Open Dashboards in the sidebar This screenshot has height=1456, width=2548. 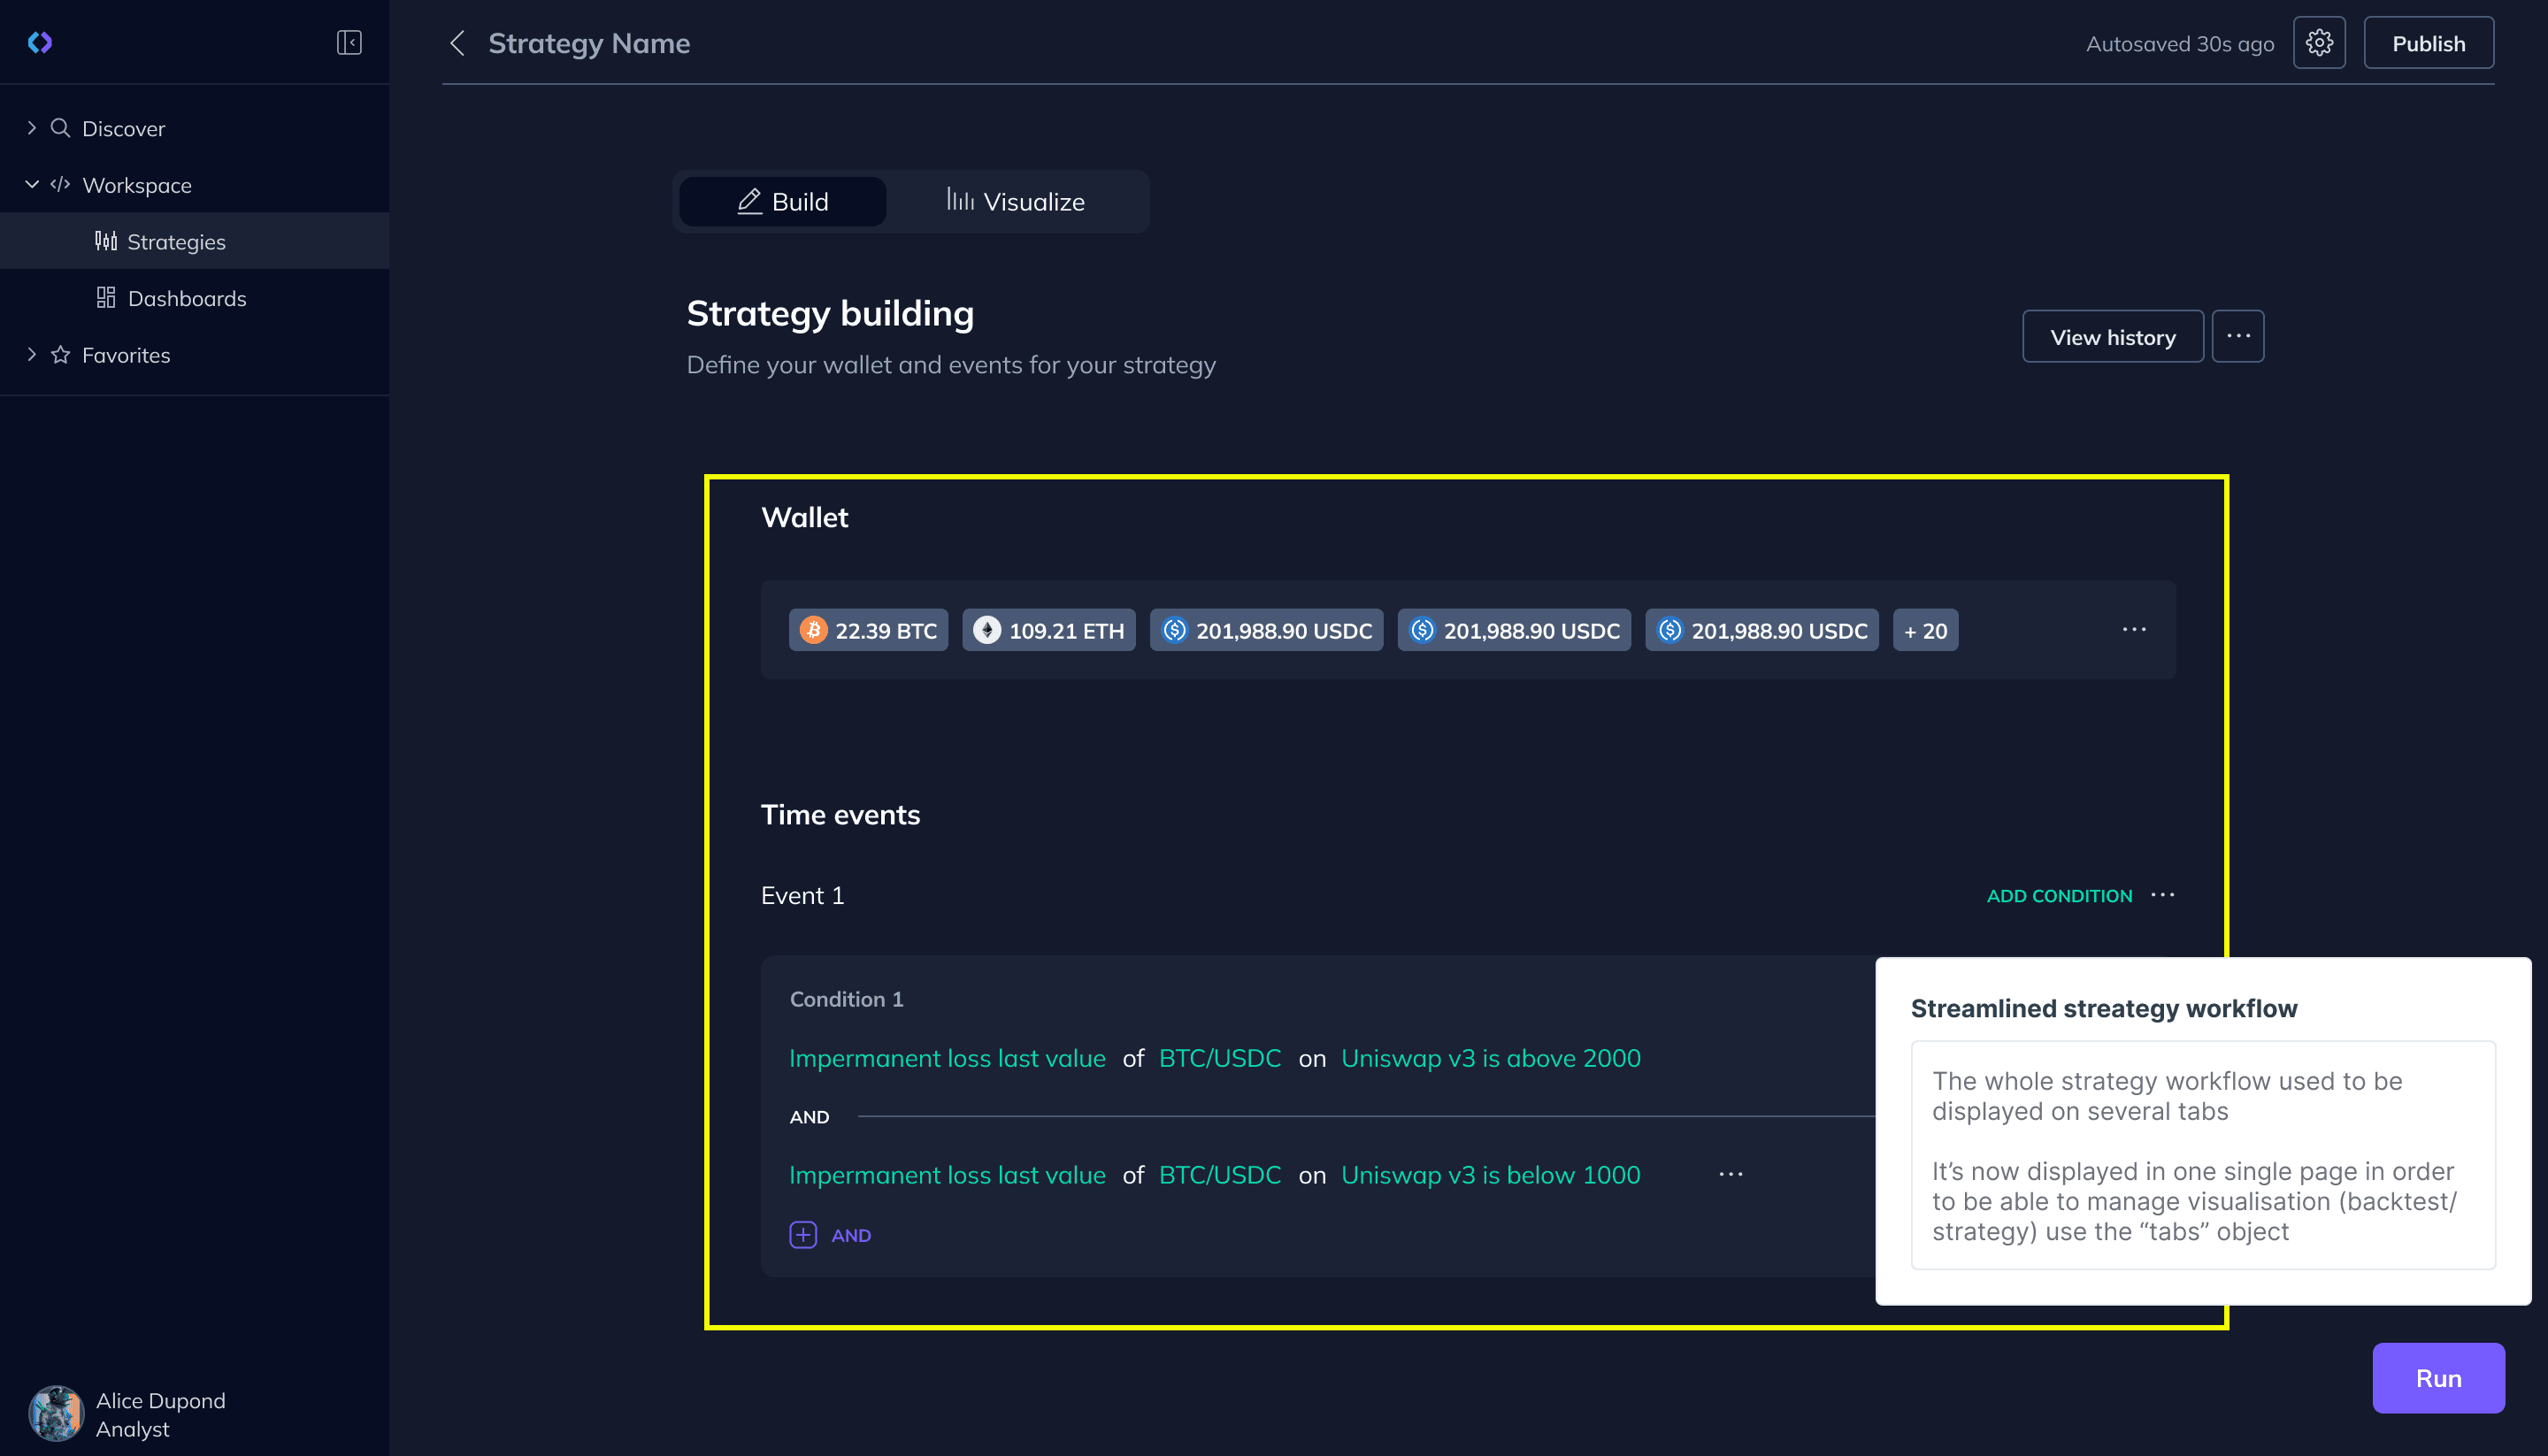pyautogui.click(x=186, y=299)
